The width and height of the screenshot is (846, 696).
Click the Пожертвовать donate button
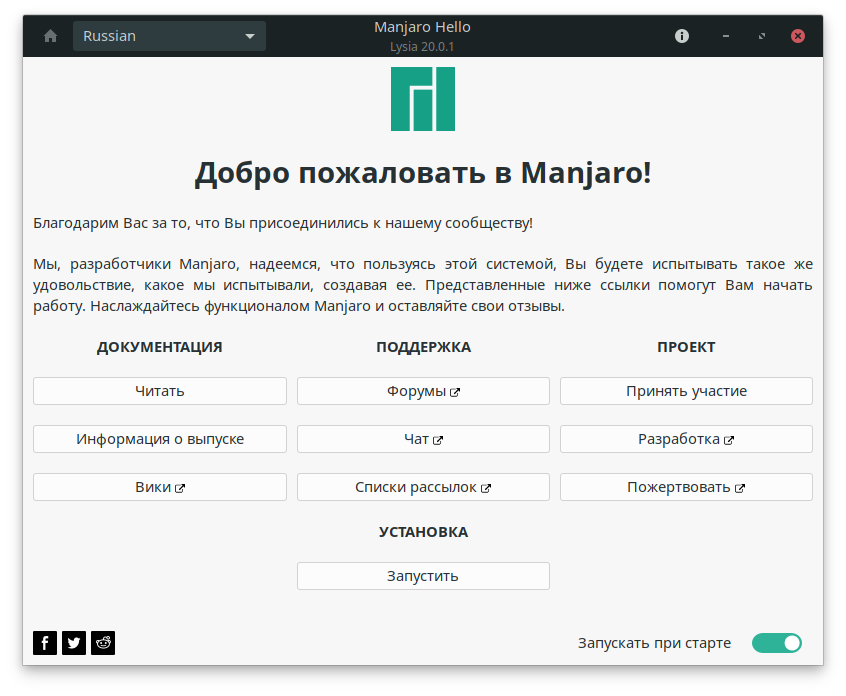pos(686,487)
